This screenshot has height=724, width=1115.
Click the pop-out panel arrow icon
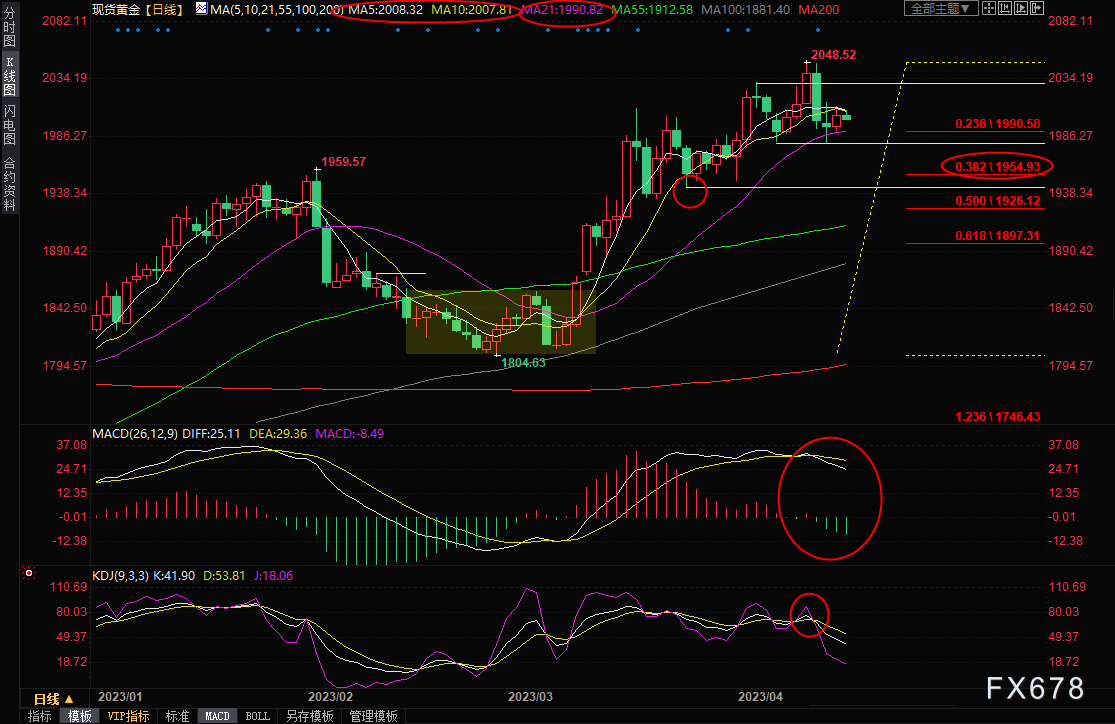point(1037,9)
